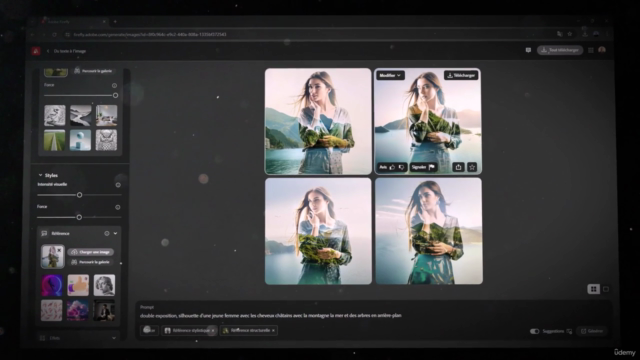
Task: Show info for Référence section
Action: [x=107, y=233]
